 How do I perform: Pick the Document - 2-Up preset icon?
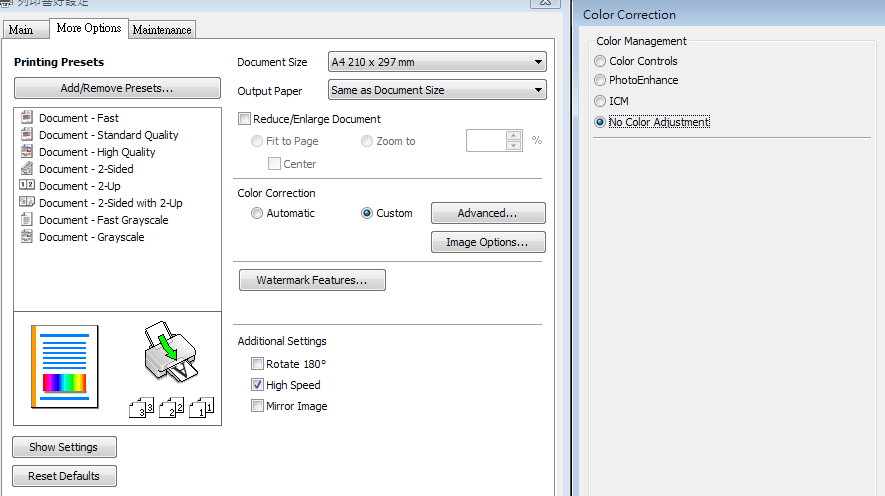(27, 186)
